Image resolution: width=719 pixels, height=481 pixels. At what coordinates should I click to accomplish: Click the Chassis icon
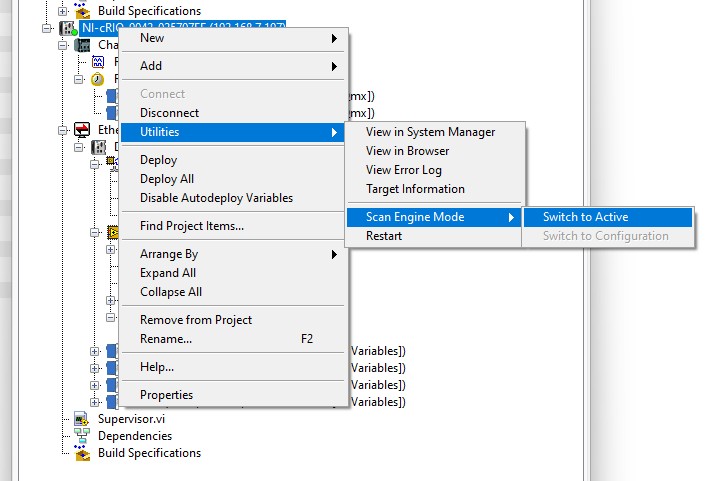(x=83, y=45)
